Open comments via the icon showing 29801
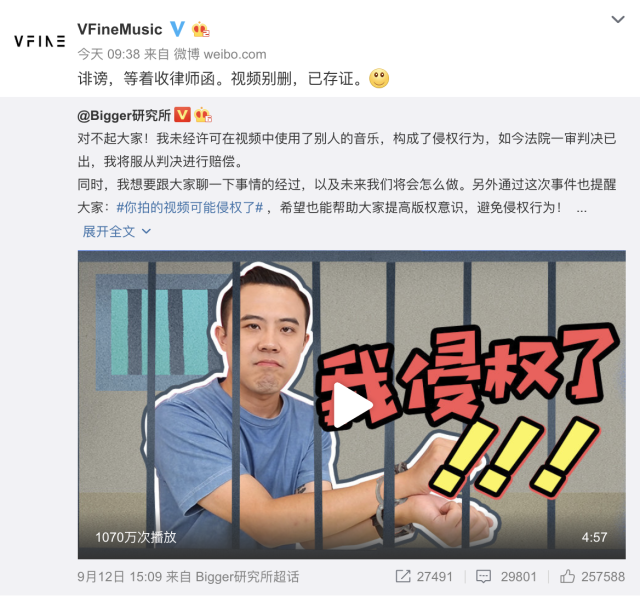Screen dimensions: 640x596 point(506,576)
